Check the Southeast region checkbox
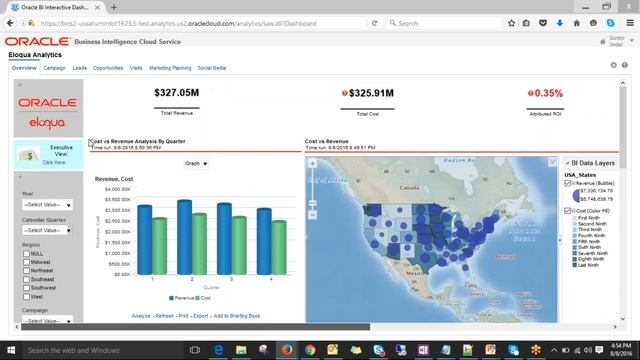640x360 pixels. (27, 280)
